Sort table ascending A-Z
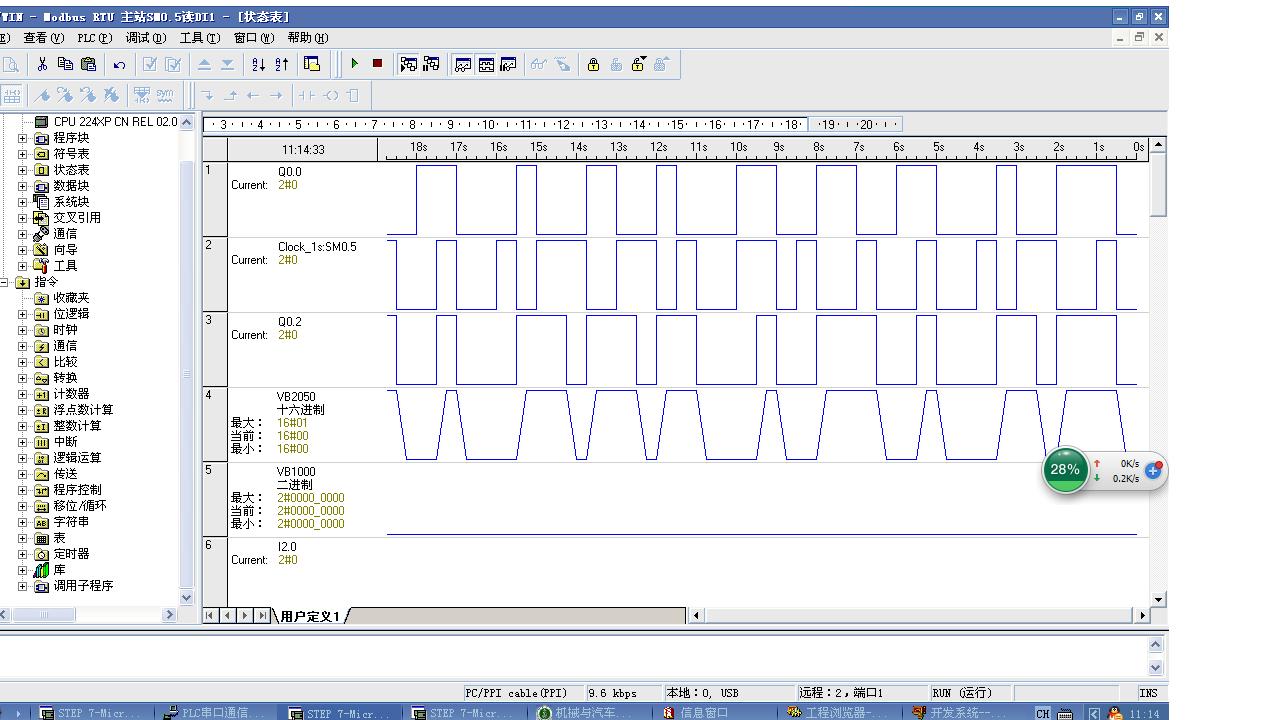 [258, 64]
